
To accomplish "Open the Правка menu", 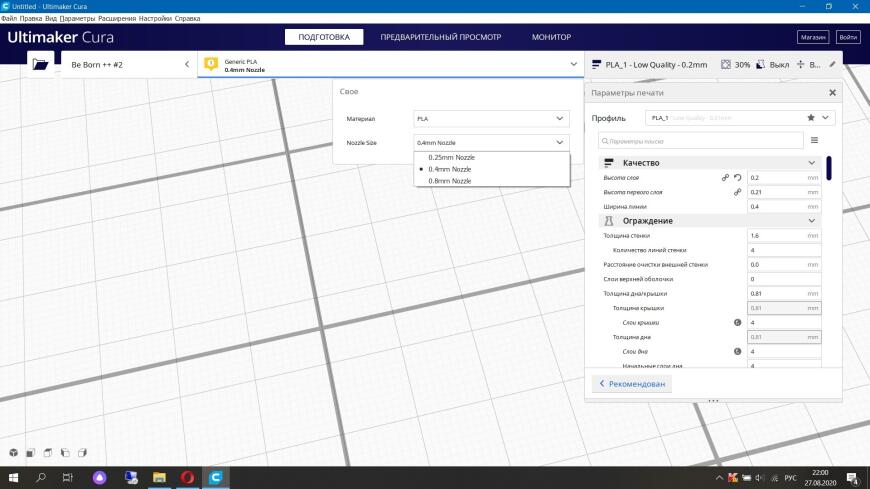I will (x=31, y=18).
